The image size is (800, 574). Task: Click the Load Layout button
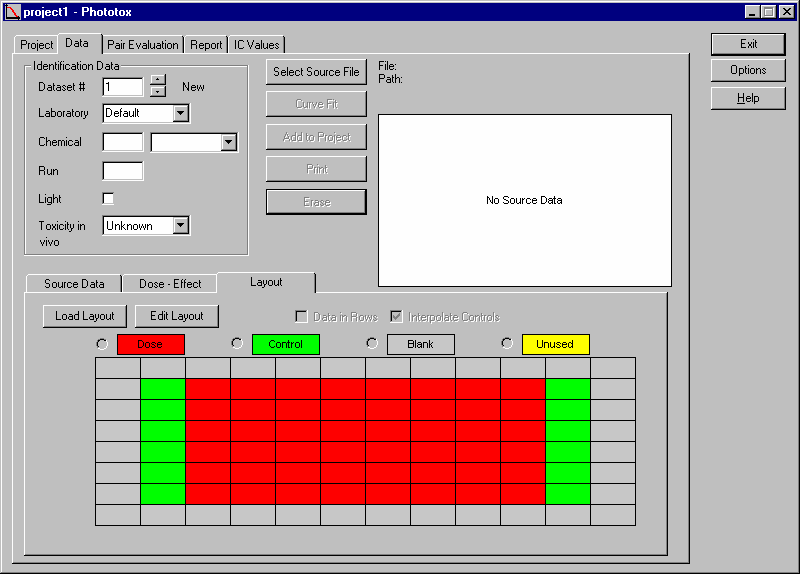tap(85, 316)
